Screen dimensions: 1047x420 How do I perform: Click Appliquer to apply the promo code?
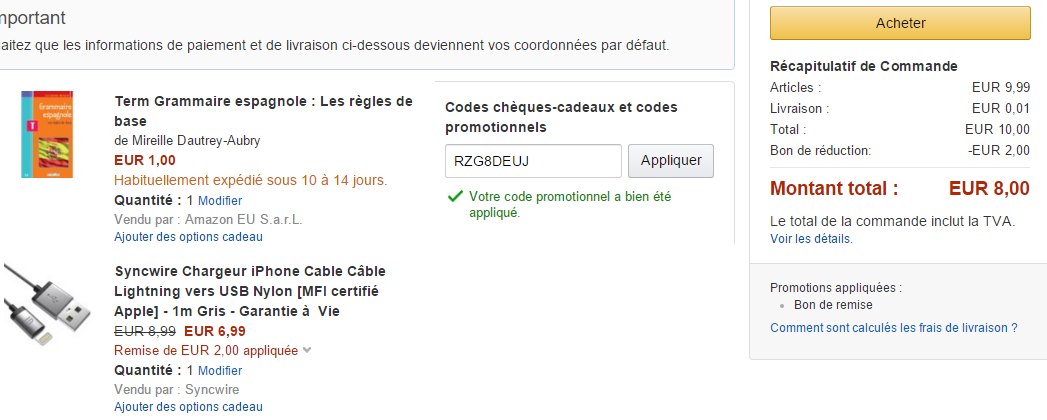point(670,161)
